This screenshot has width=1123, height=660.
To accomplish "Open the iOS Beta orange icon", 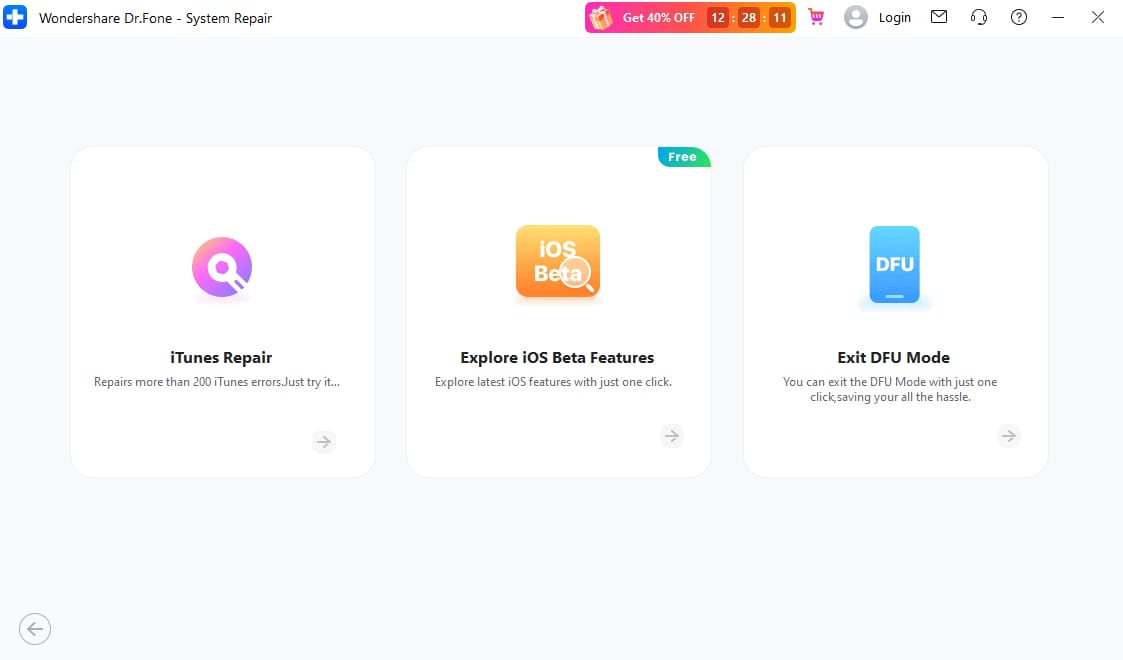I will (x=558, y=261).
